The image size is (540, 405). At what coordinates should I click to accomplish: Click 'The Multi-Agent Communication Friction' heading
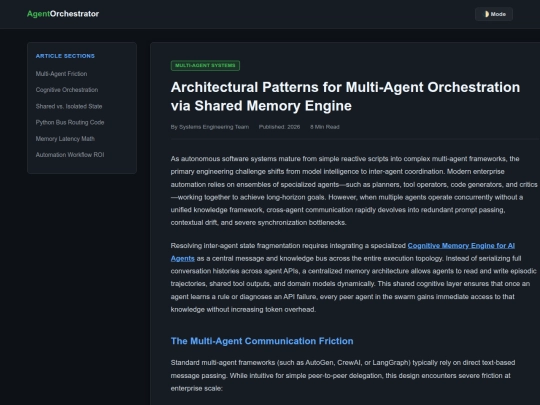[262, 341]
